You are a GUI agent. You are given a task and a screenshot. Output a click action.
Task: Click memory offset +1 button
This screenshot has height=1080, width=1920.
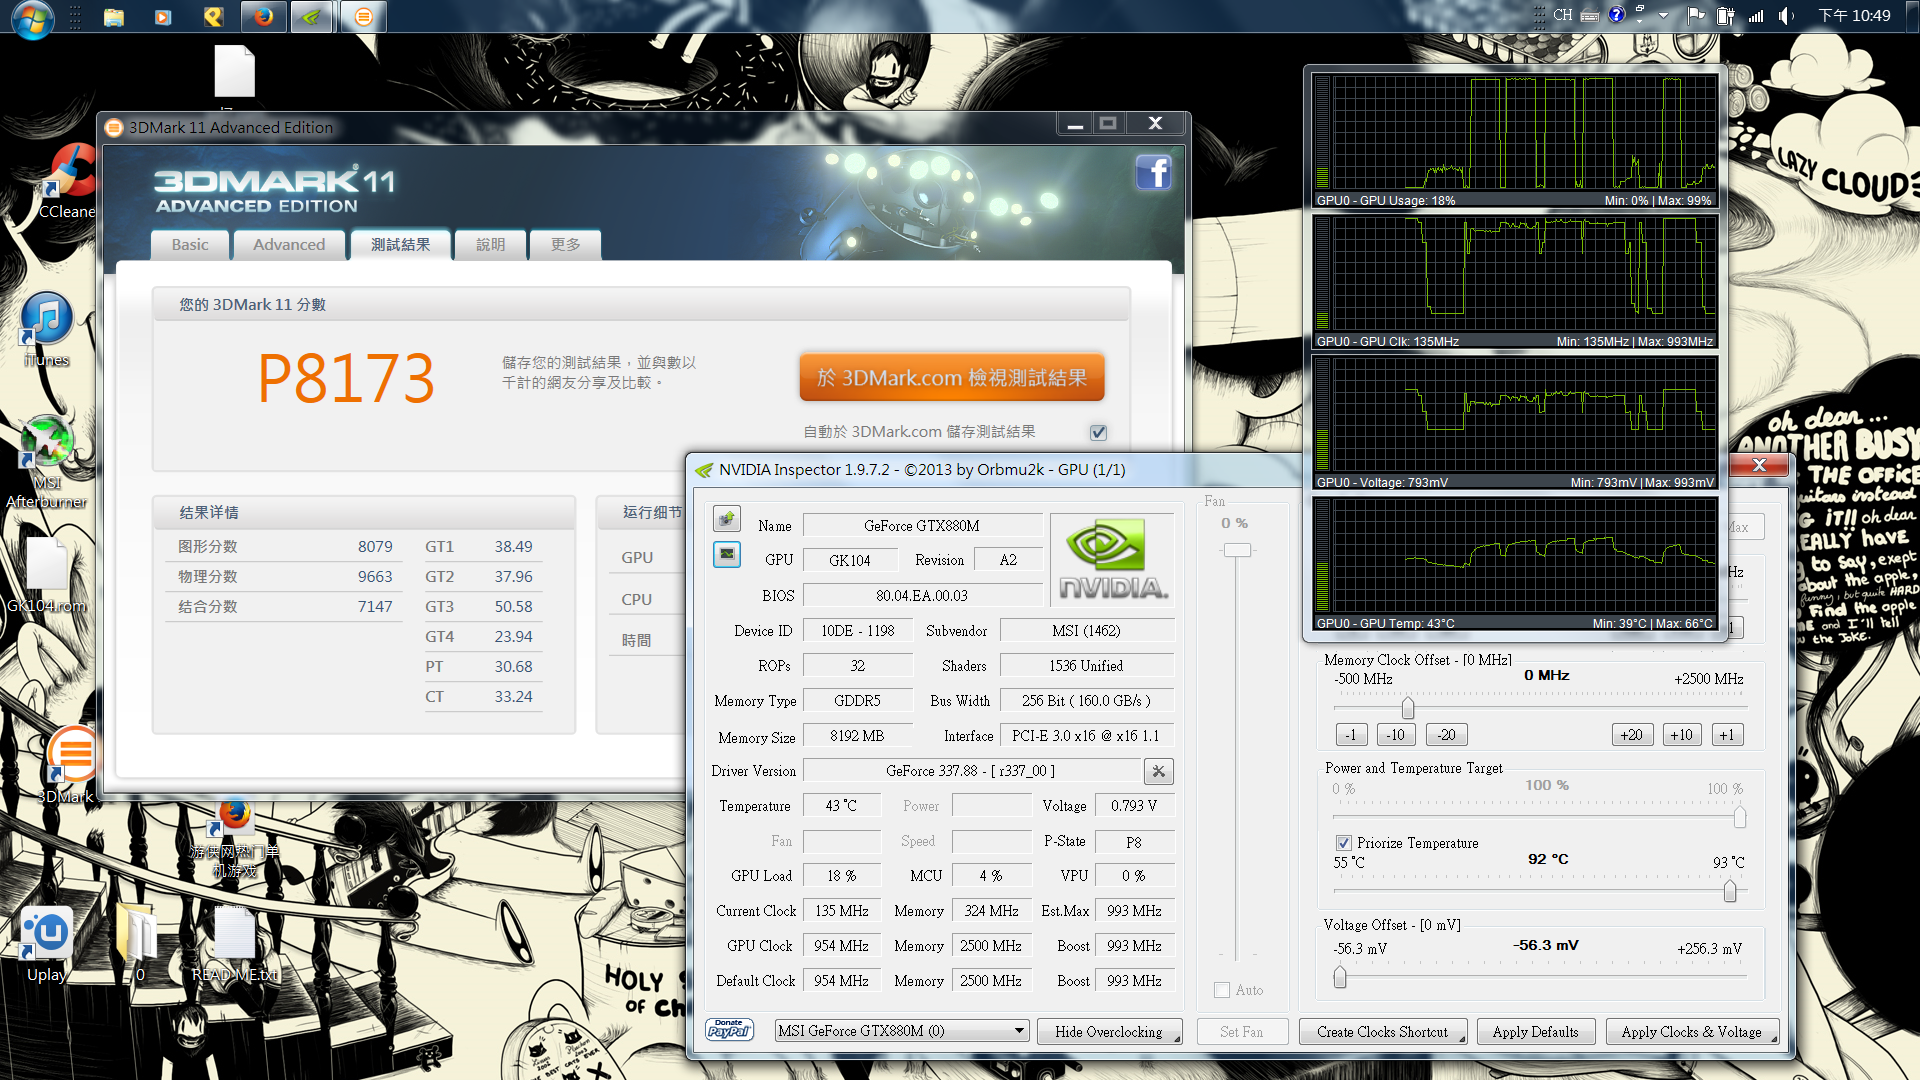coord(1727,735)
